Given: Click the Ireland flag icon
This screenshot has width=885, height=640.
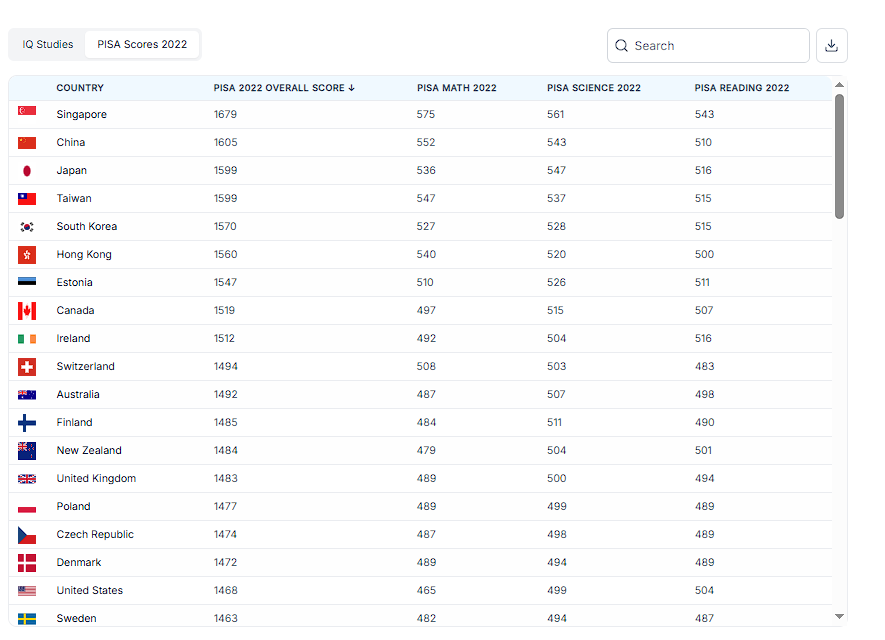Looking at the screenshot, I should (27, 339).
